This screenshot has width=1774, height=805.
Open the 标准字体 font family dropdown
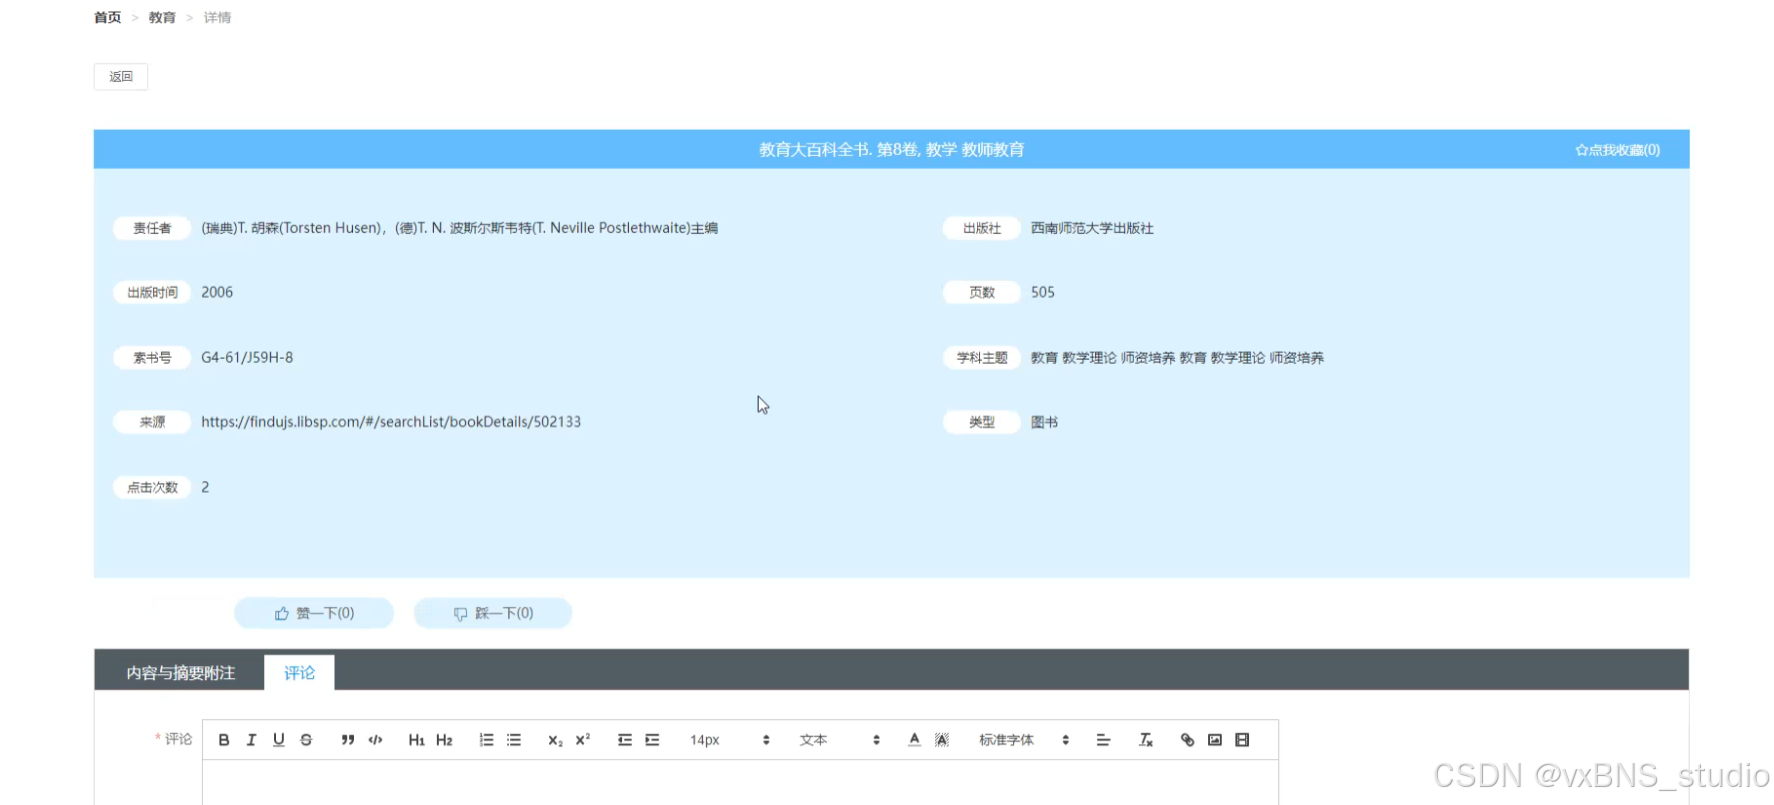click(1024, 740)
